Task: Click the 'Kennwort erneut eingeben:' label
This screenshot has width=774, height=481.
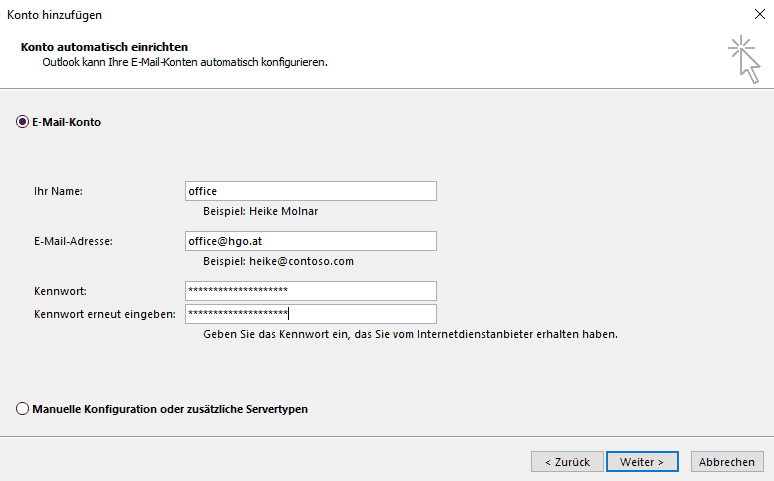Action: pyautogui.click(x=104, y=314)
